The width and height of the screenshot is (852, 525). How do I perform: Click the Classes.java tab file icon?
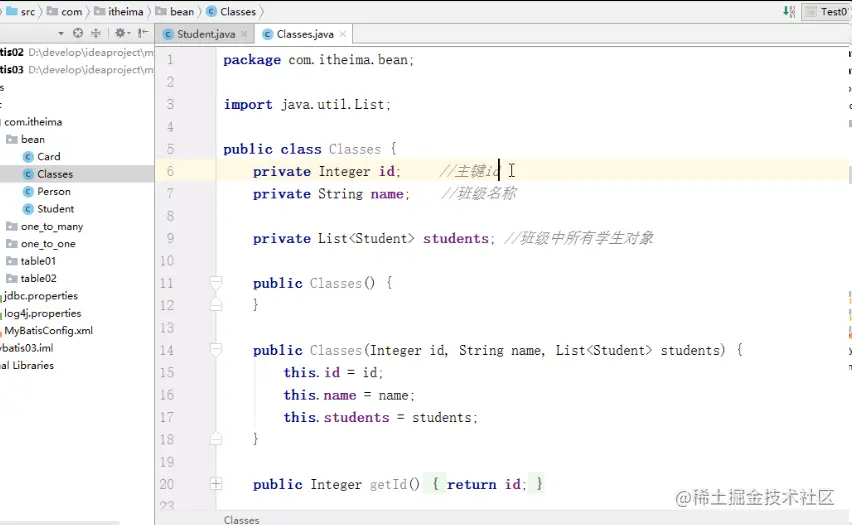[x=267, y=34]
